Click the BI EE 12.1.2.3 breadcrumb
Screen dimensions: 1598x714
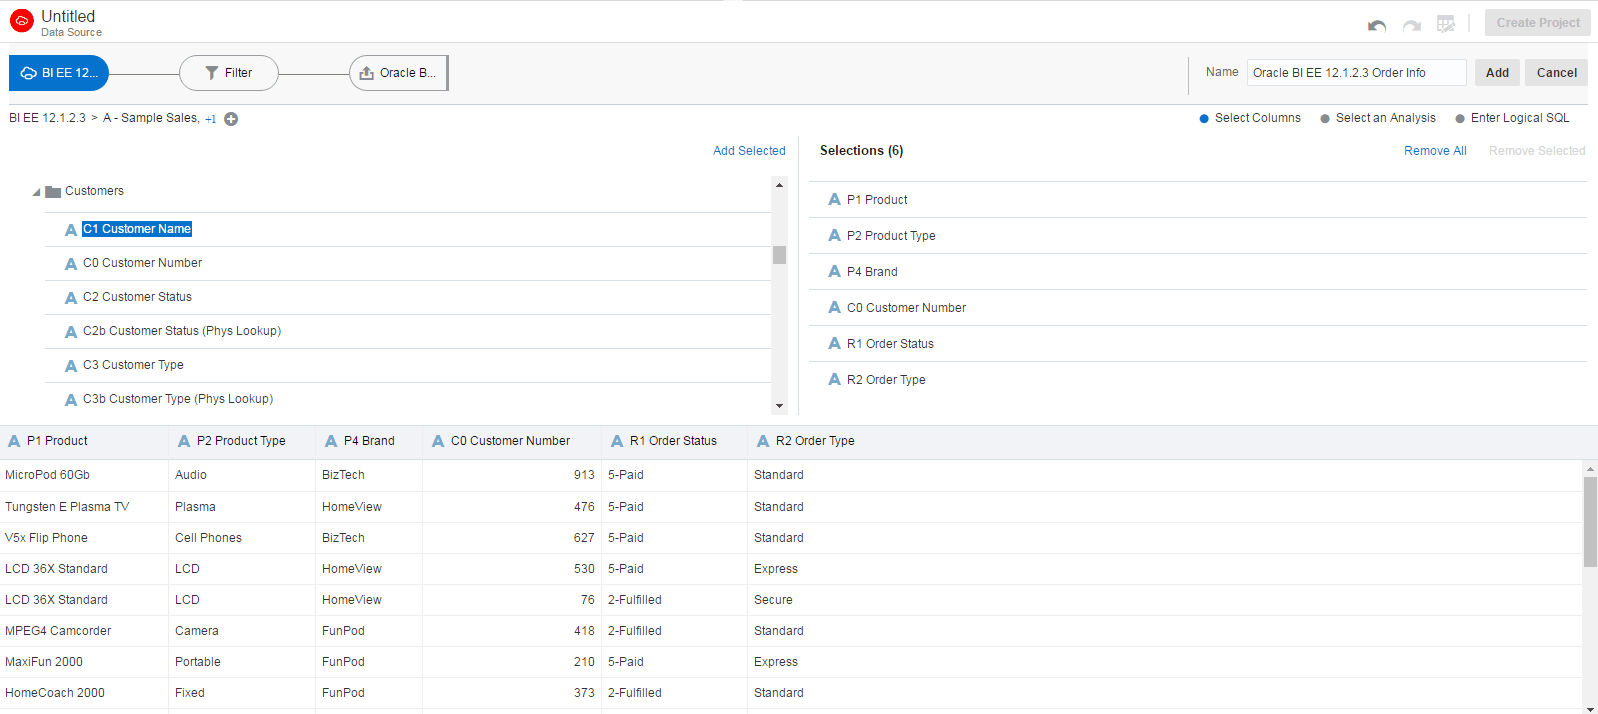pyautogui.click(x=47, y=118)
